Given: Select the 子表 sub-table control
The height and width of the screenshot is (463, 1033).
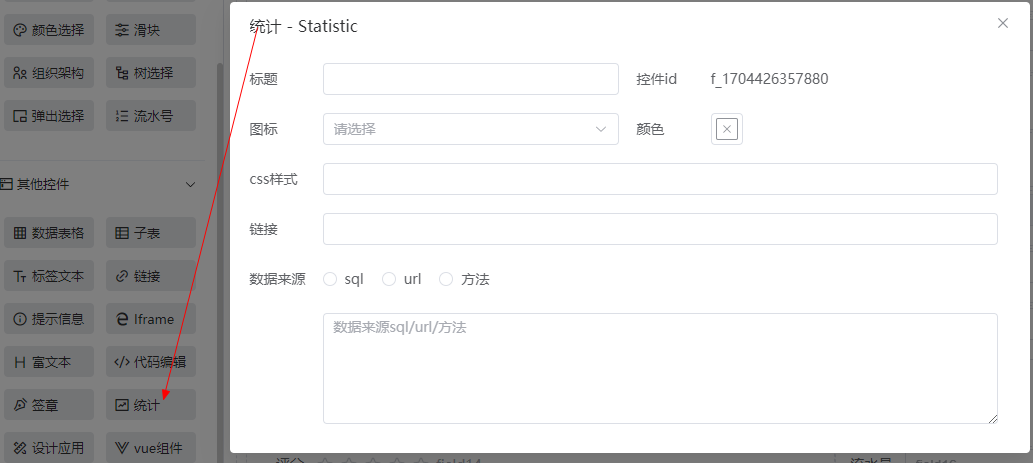Looking at the screenshot, I should coord(151,233).
